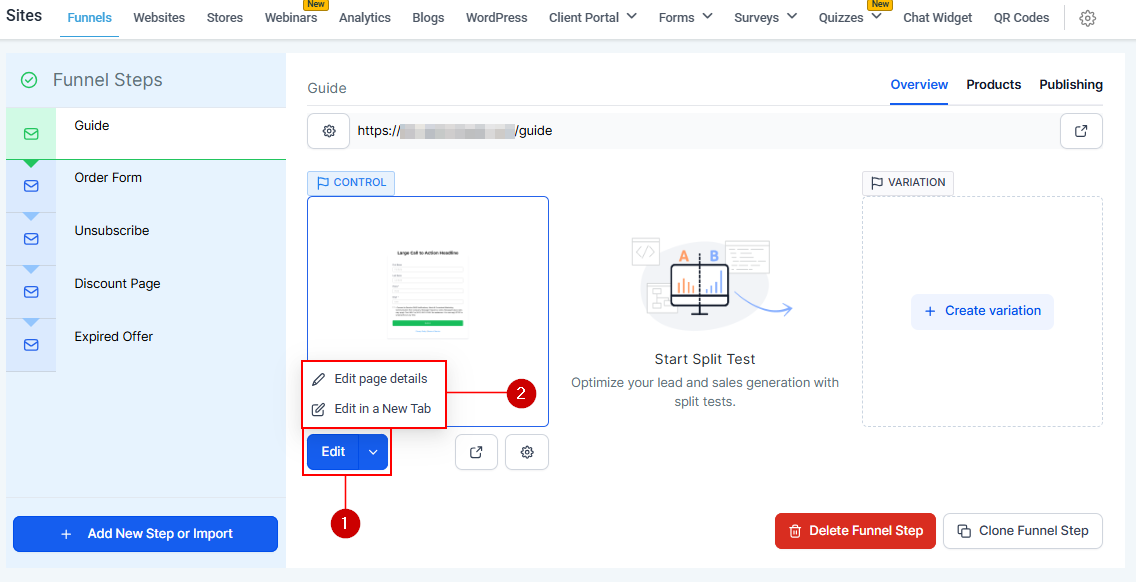This screenshot has width=1136, height=582.
Task: Click the Funnel Steps green check icon
Action: [x=29, y=80]
